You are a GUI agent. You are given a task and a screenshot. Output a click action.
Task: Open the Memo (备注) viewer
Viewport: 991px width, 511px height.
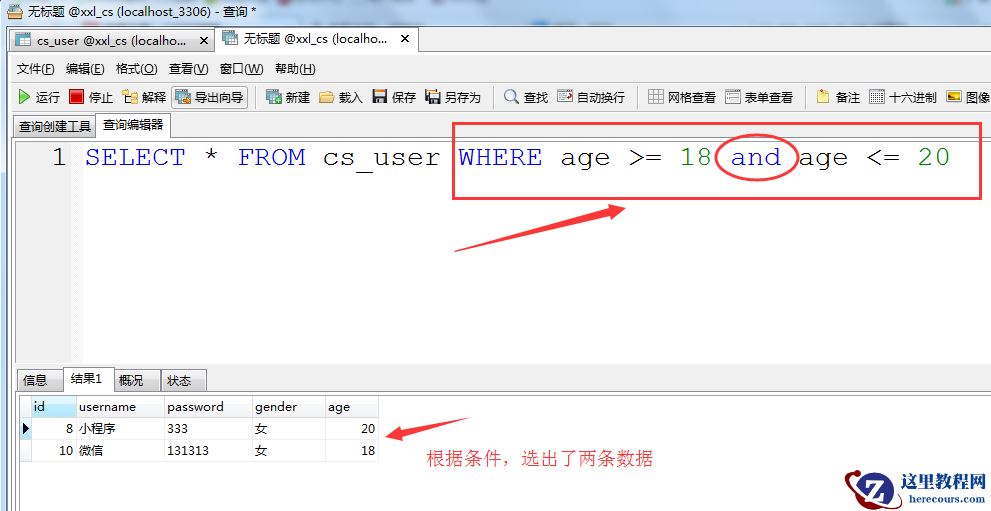coord(838,97)
